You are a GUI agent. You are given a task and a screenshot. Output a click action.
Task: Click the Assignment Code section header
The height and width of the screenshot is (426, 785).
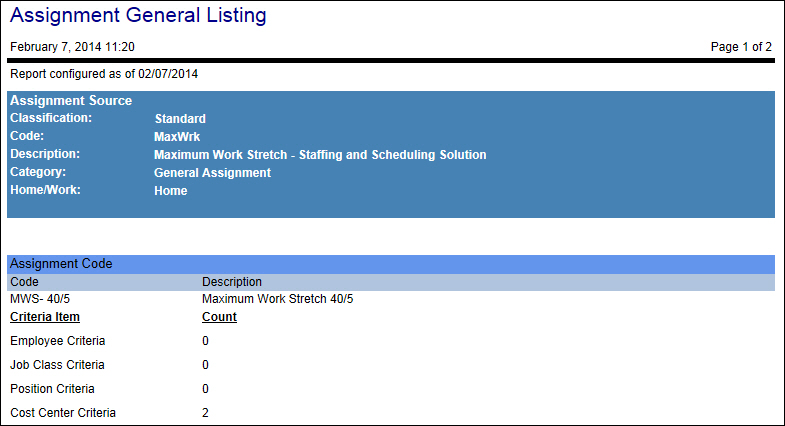pos(61,264)
